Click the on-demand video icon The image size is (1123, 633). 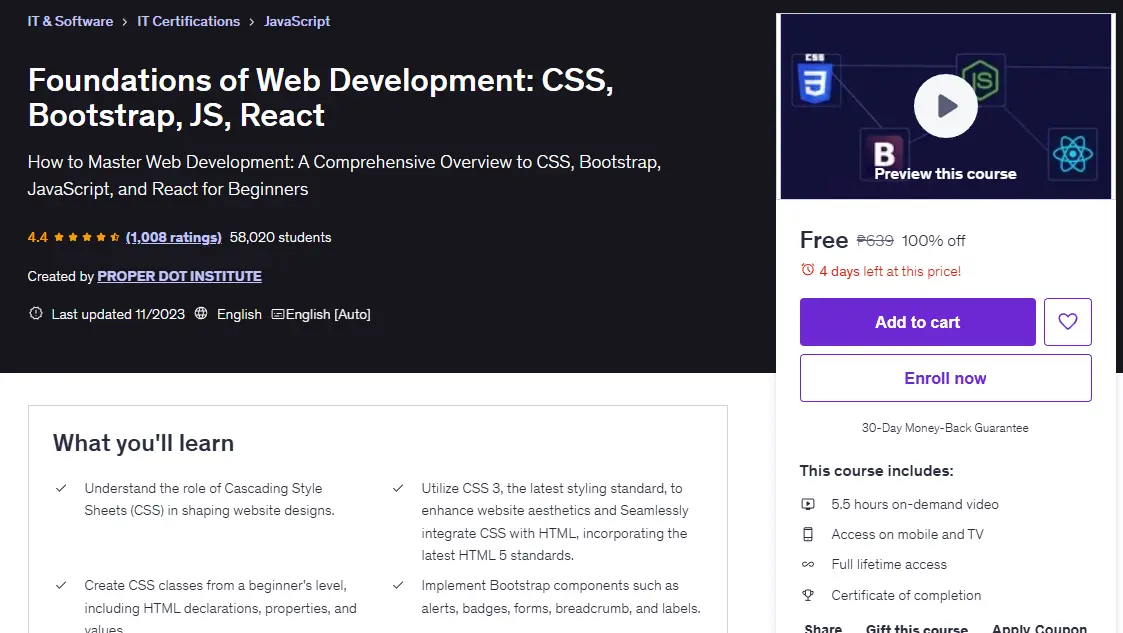click(x=807, y=504)
